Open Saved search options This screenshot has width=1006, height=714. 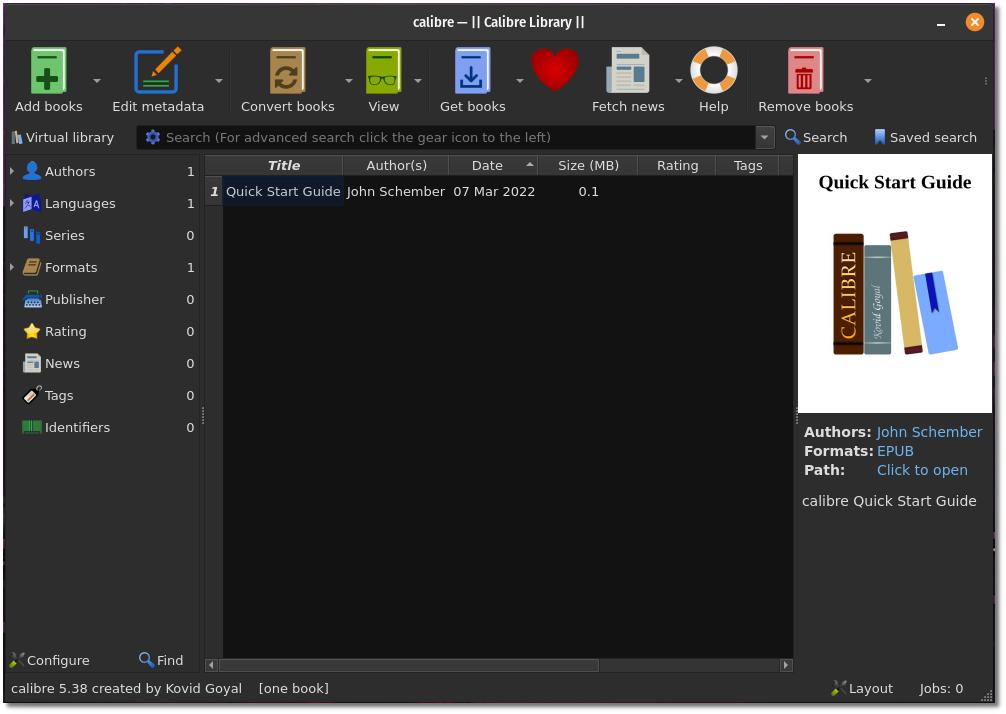click(x=924, y=137)
